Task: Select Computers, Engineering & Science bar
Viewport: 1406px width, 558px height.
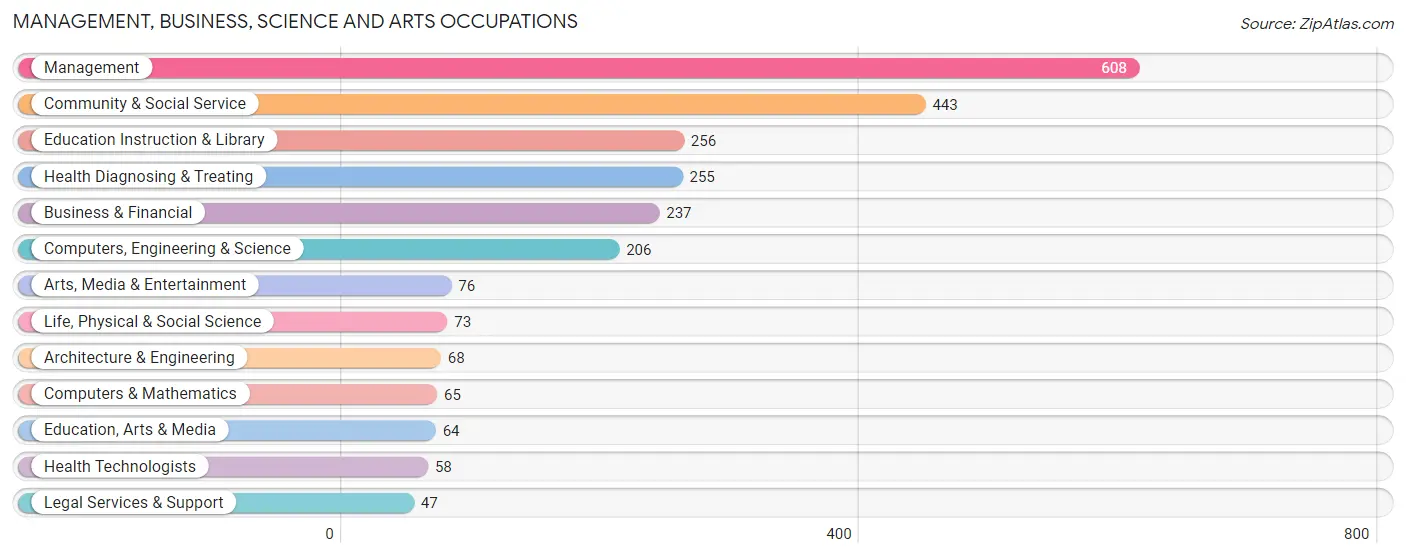Action: [319, 249]
